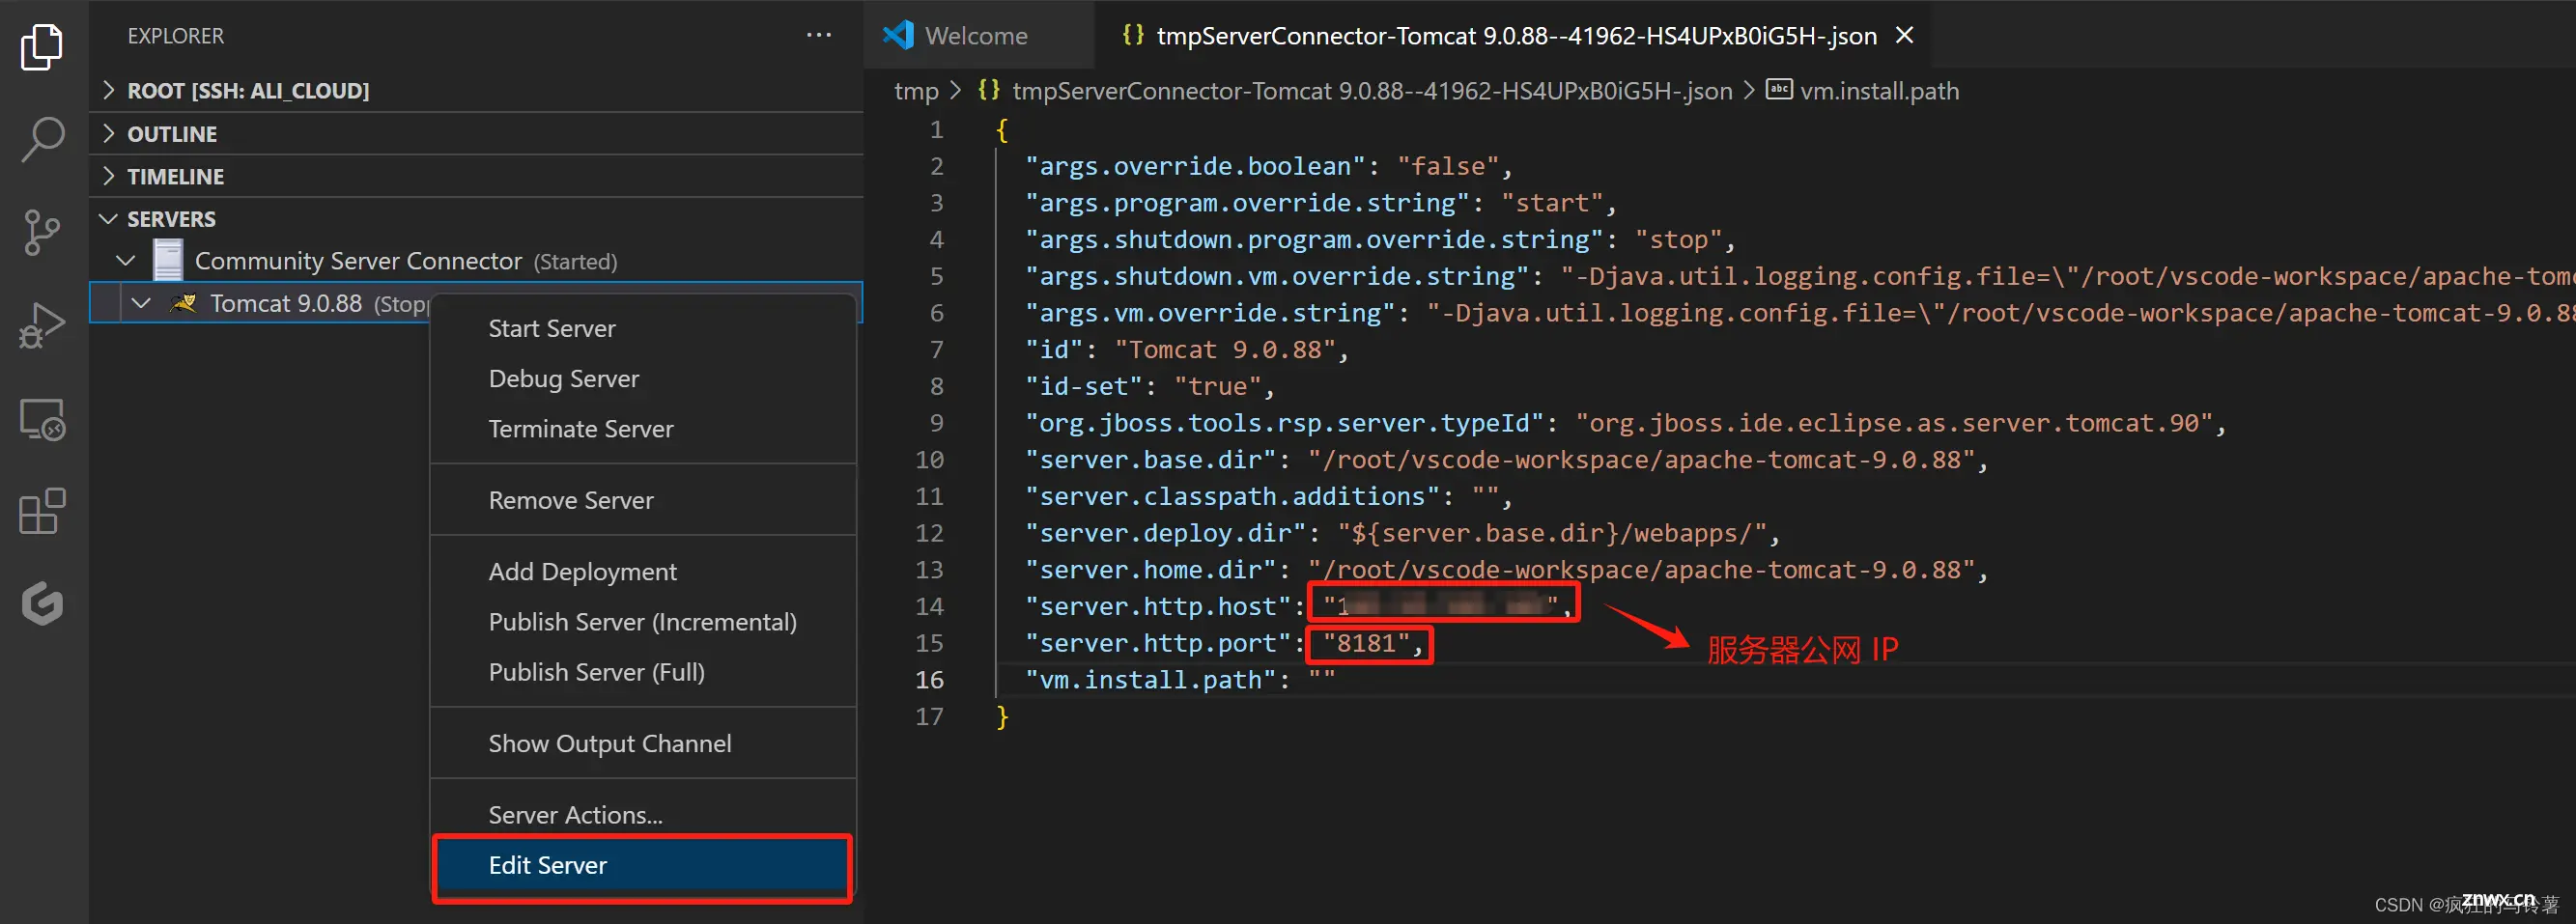The image size is (2576, 924).
Task: Open the Explorer view icon
Action: pos(42,46)
